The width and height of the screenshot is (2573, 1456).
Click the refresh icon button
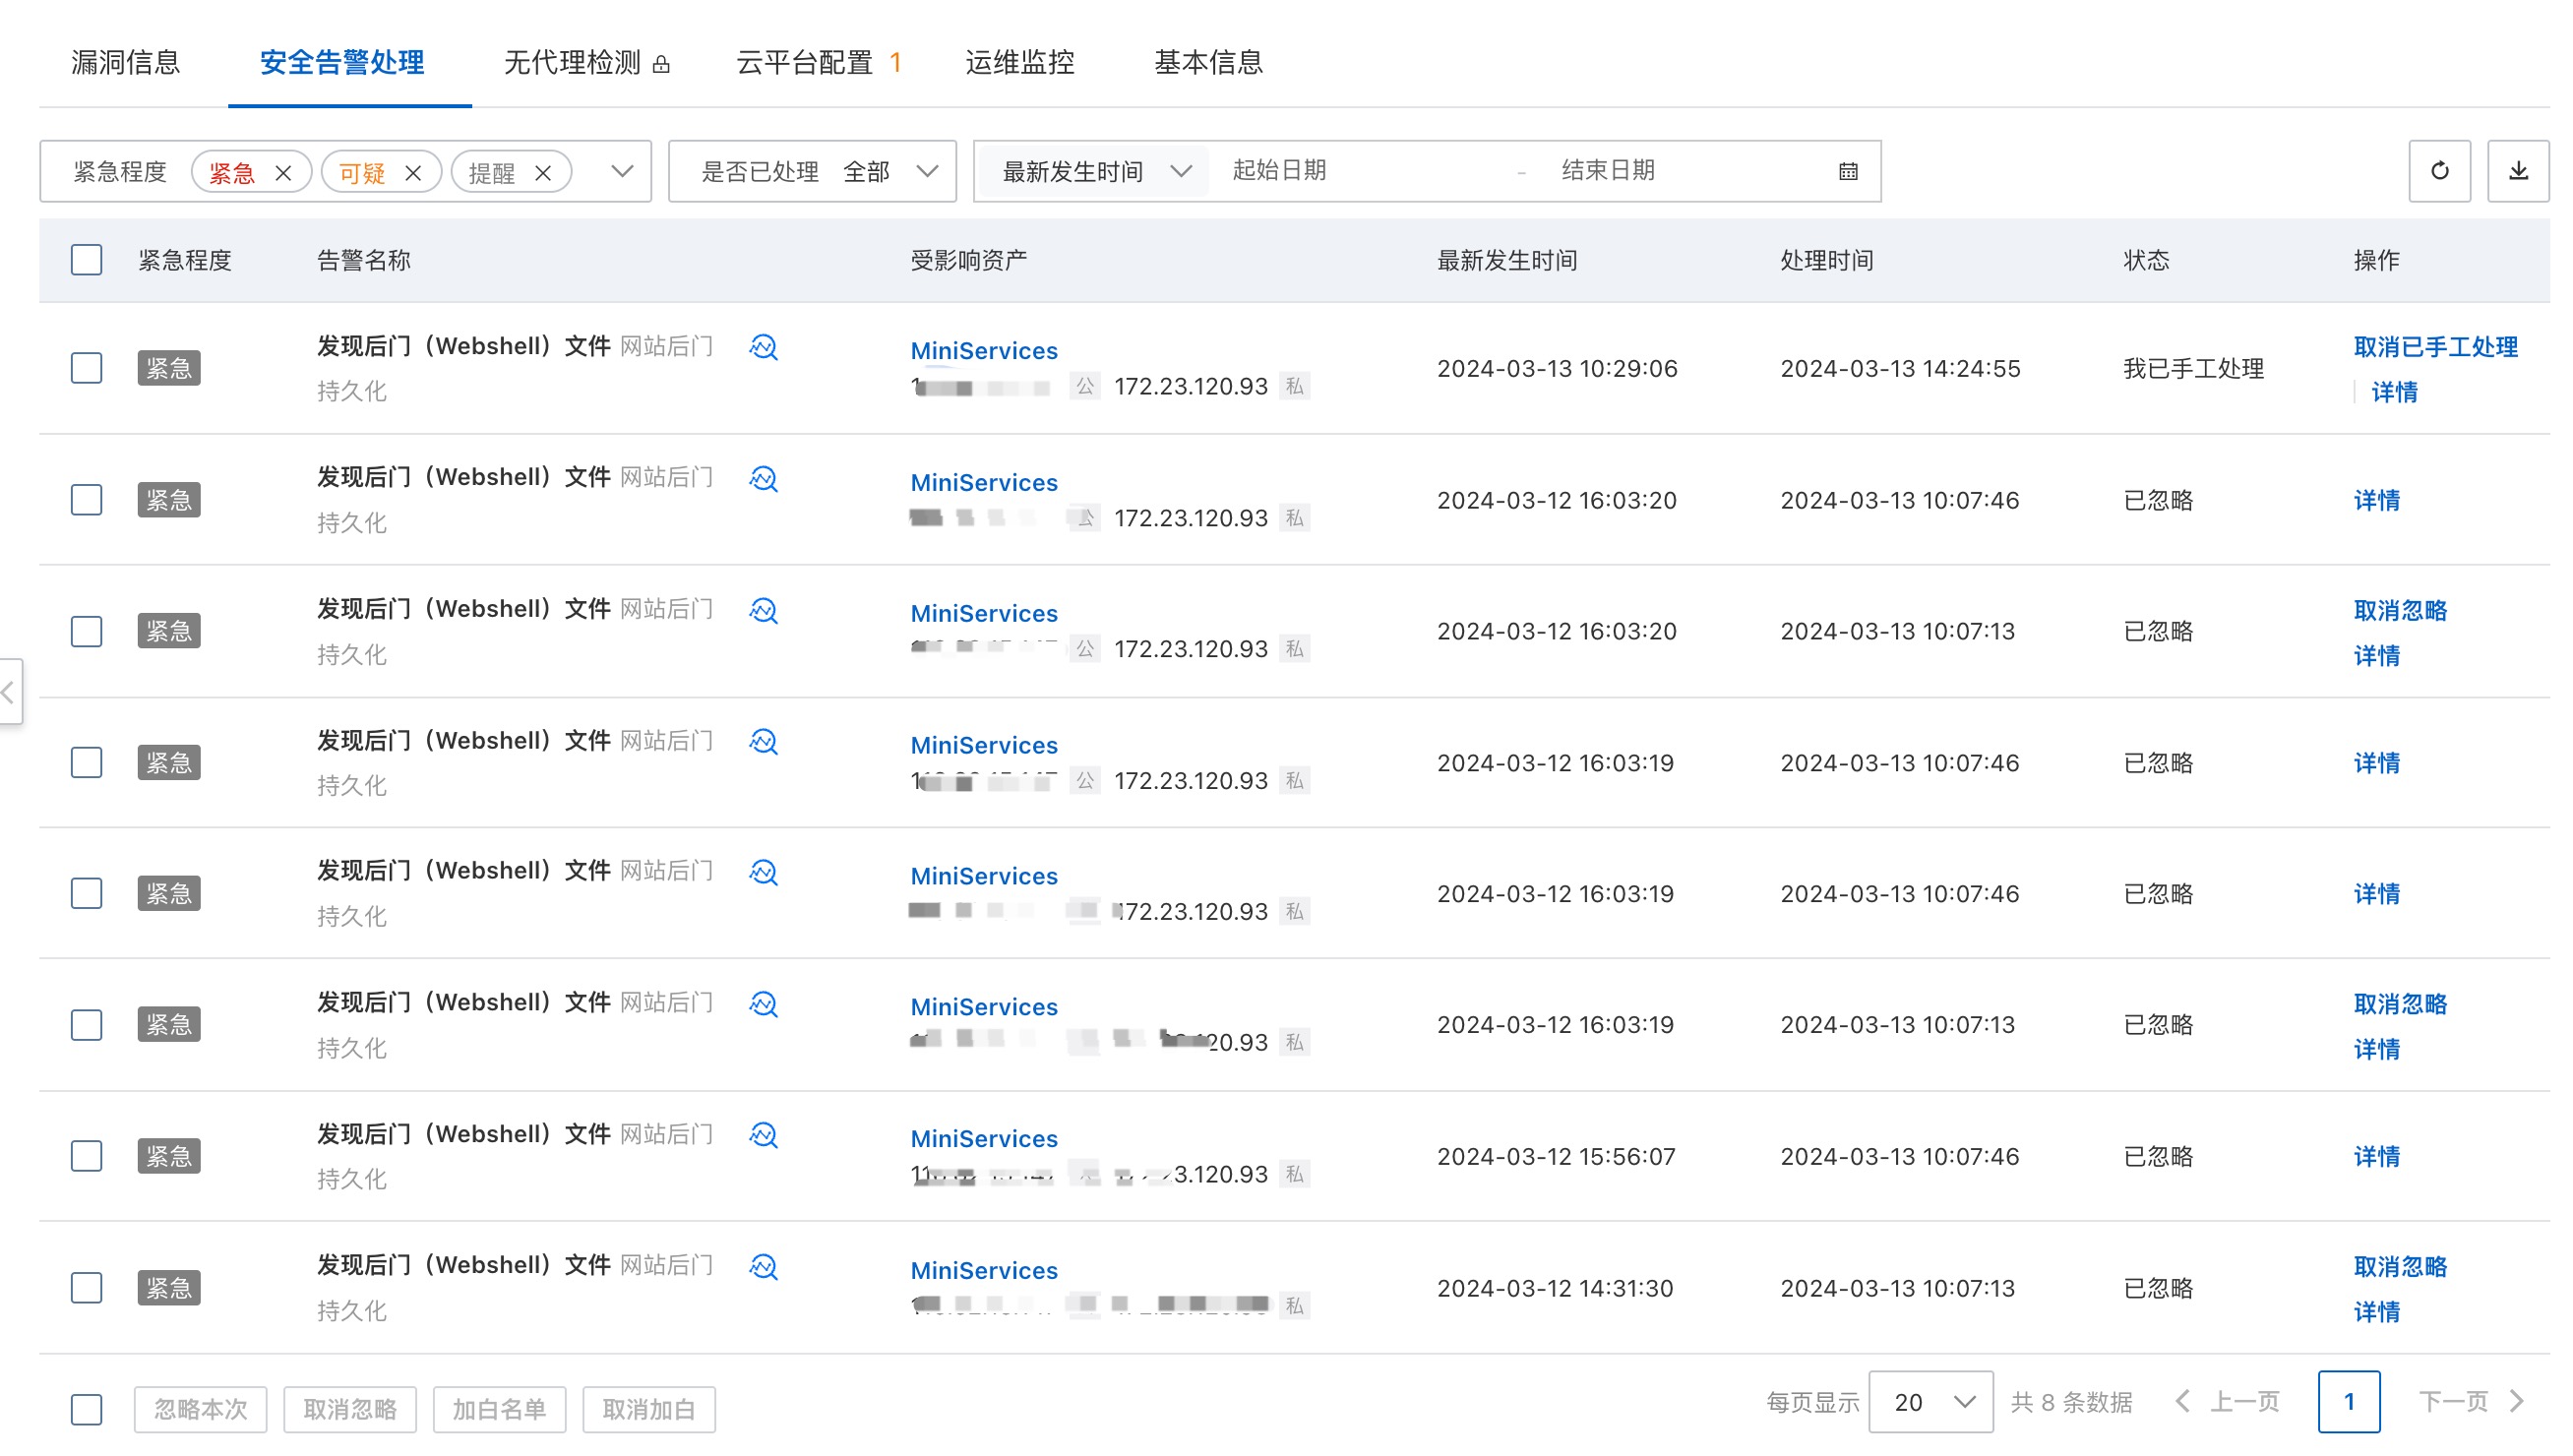coord(2438,171)
